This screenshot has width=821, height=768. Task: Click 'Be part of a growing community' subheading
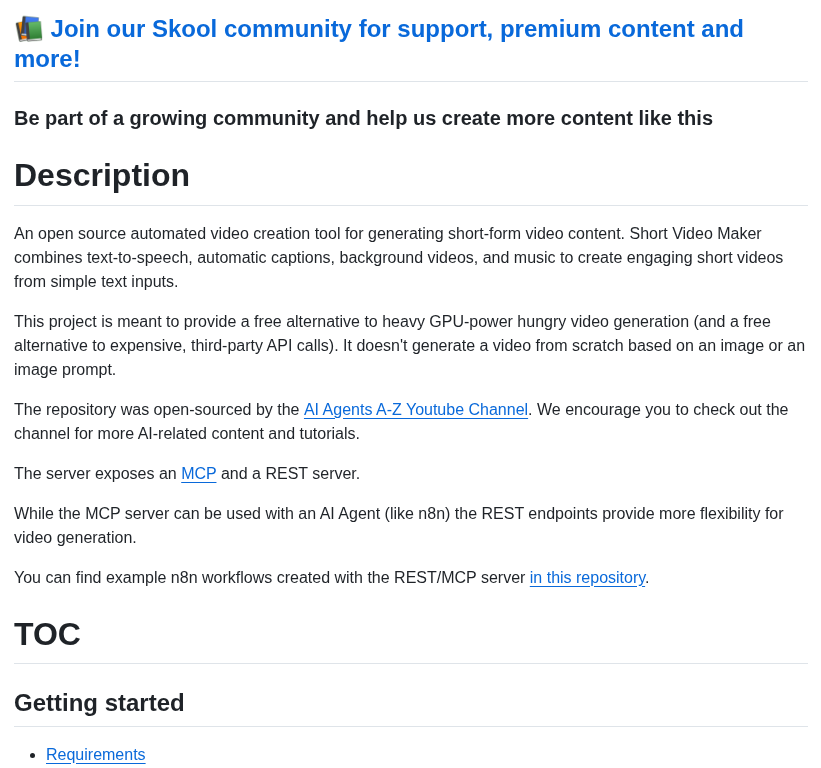(x=363, y=118)
